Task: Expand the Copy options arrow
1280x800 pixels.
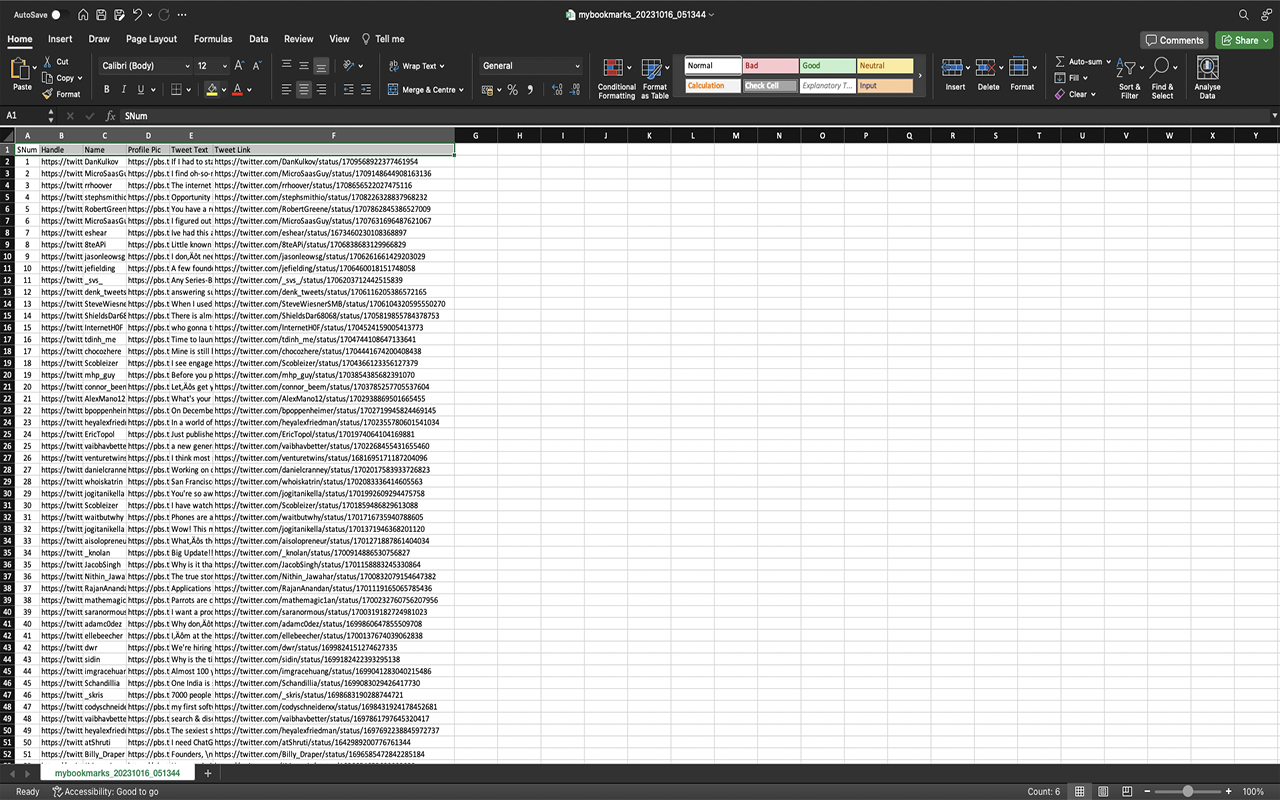Action: (x=80, y=78)
